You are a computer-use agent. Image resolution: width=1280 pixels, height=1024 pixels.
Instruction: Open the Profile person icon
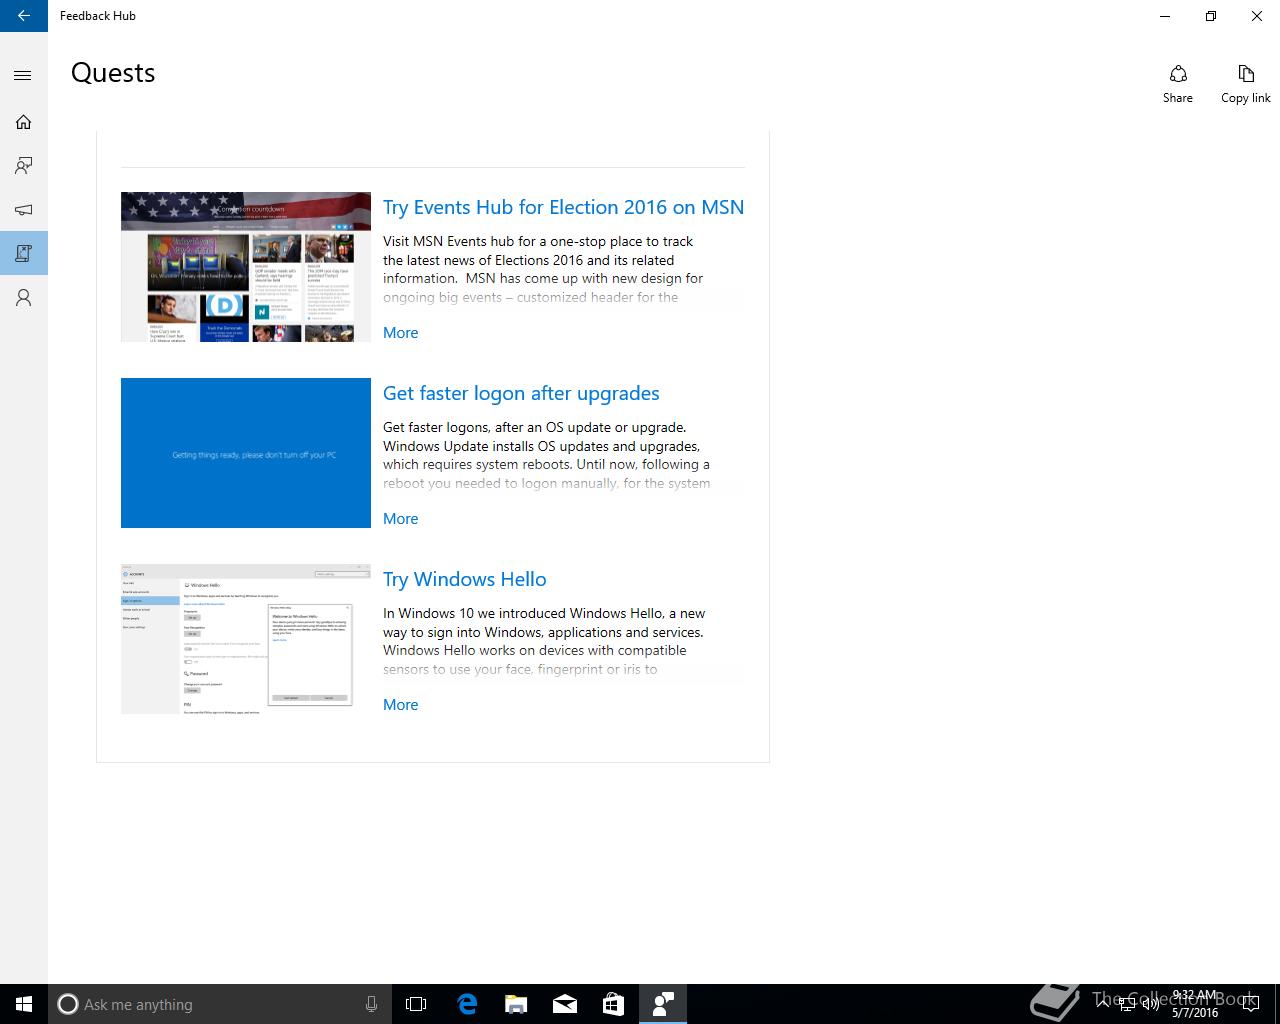(x=23, y=298)
